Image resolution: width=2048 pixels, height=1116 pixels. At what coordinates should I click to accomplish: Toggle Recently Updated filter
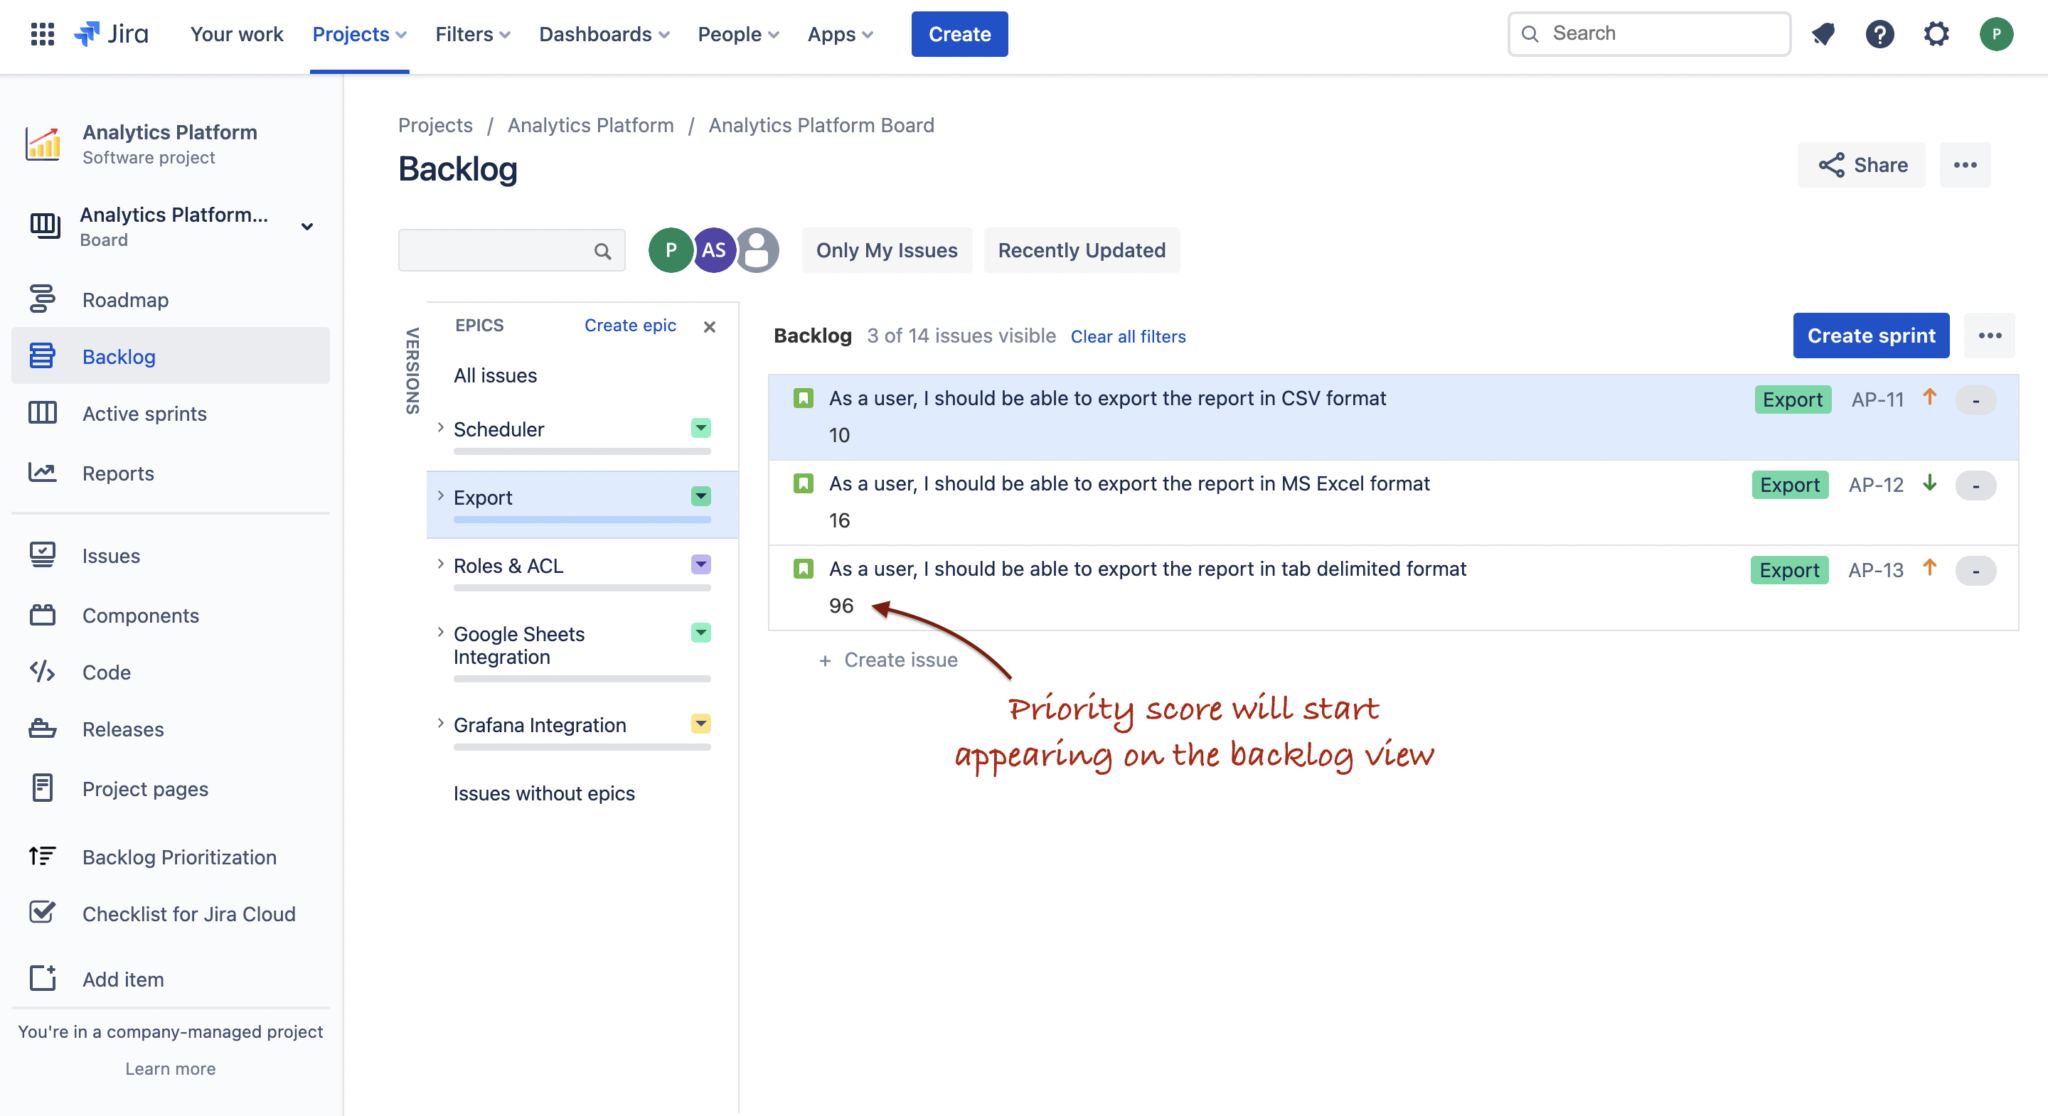tap(1081, 250)
